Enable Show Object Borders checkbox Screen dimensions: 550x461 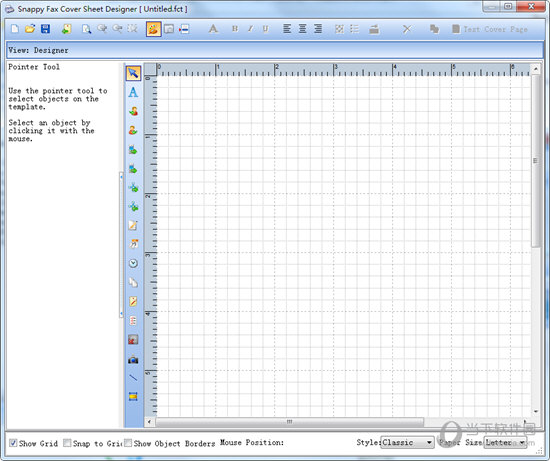pos(128,443)
